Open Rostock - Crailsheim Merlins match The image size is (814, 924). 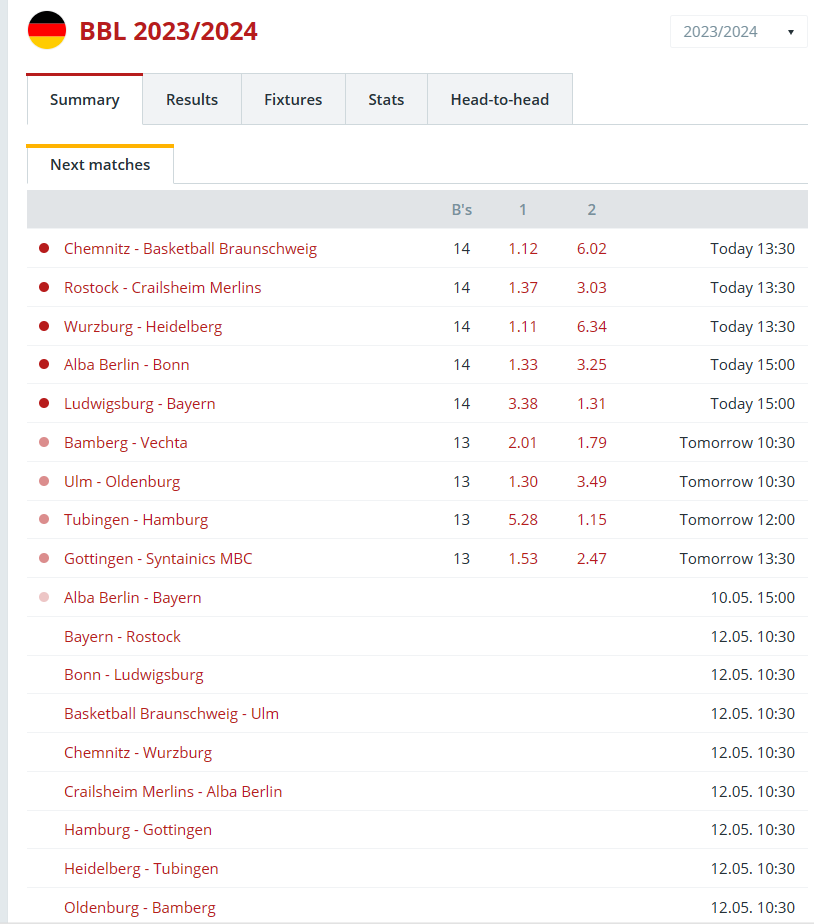click(163, 288)
